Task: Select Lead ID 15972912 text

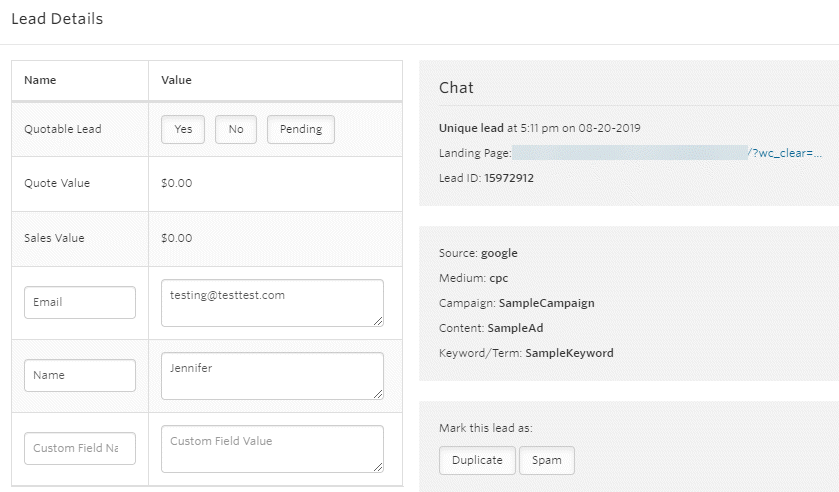Action: (486, 178)
